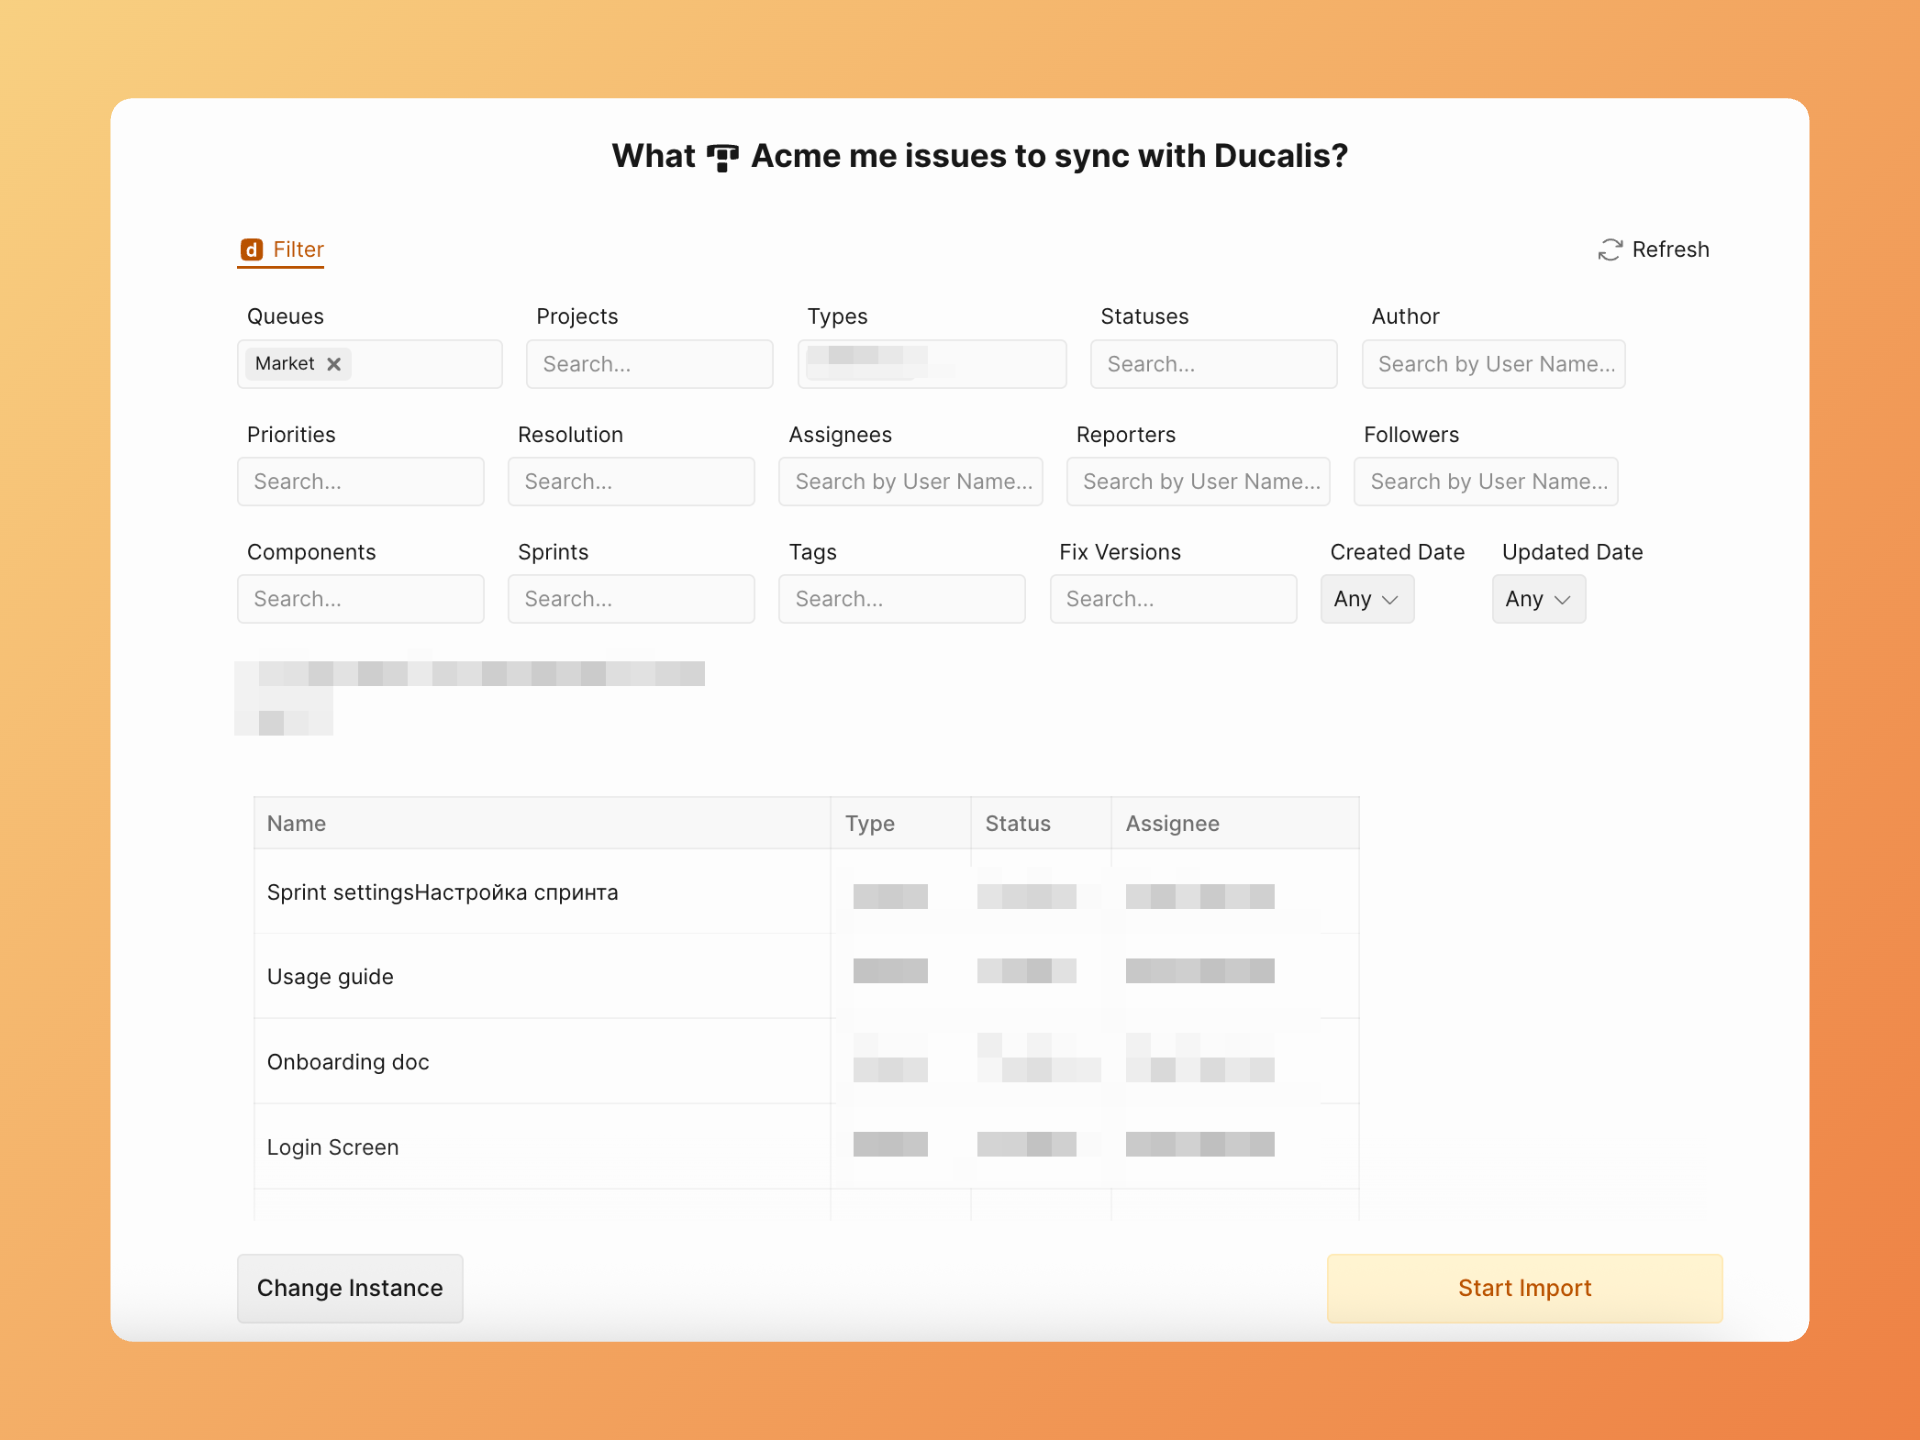This screenshot has width=1920, height=1440.
Task: Click the Change Instance button
Action: 350,1288
